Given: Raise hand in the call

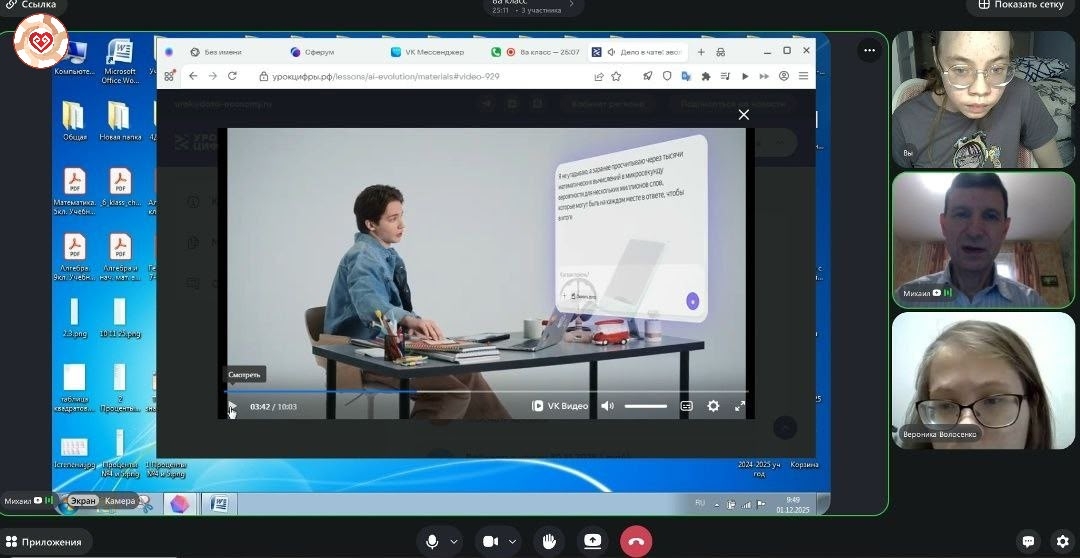Looking at the screenshot, I should (x=548, y=541).
